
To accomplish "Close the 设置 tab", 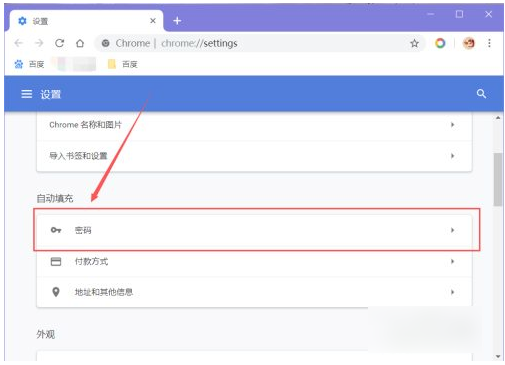I will [x=153, y=21].
